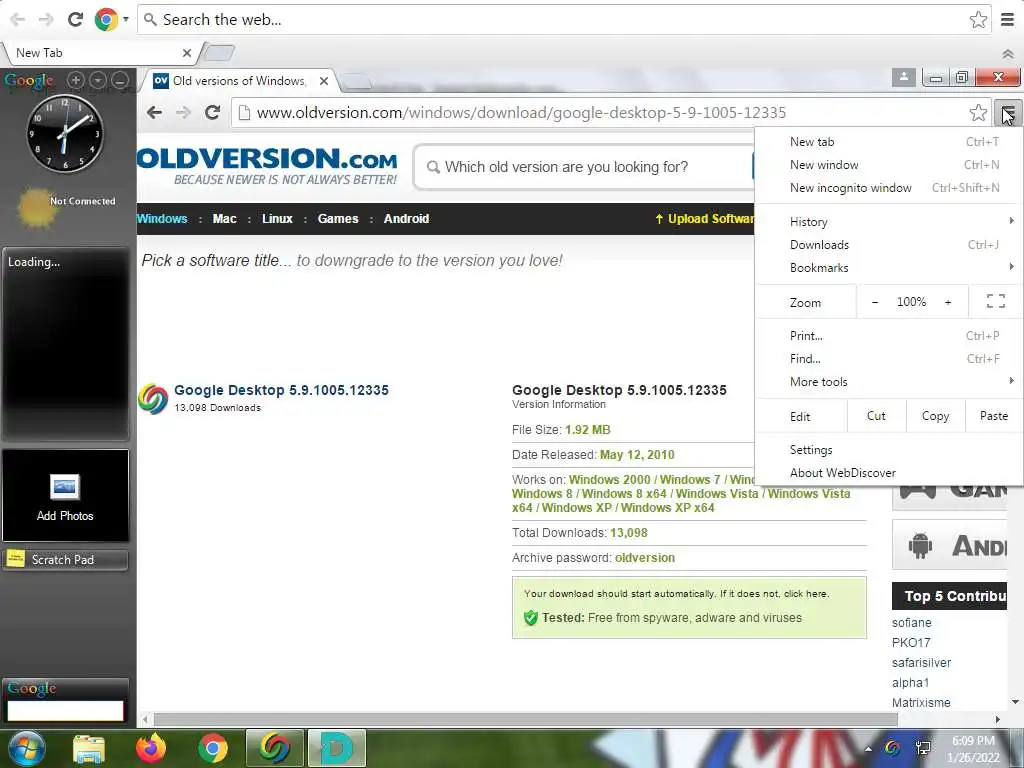Go forward in the inner browser window
Screen dimensions: 1024x768
pos(184,112)
